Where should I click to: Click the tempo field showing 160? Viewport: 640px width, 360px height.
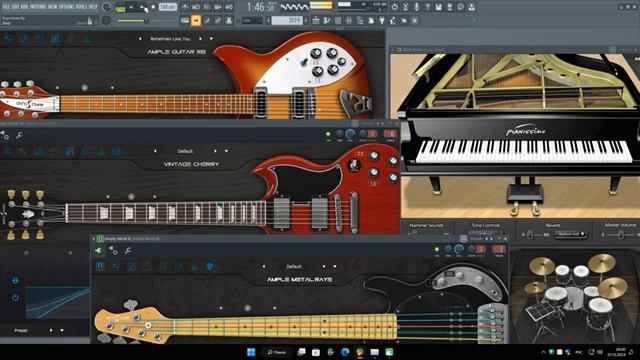pyautogui.click(x=167, y=7)
